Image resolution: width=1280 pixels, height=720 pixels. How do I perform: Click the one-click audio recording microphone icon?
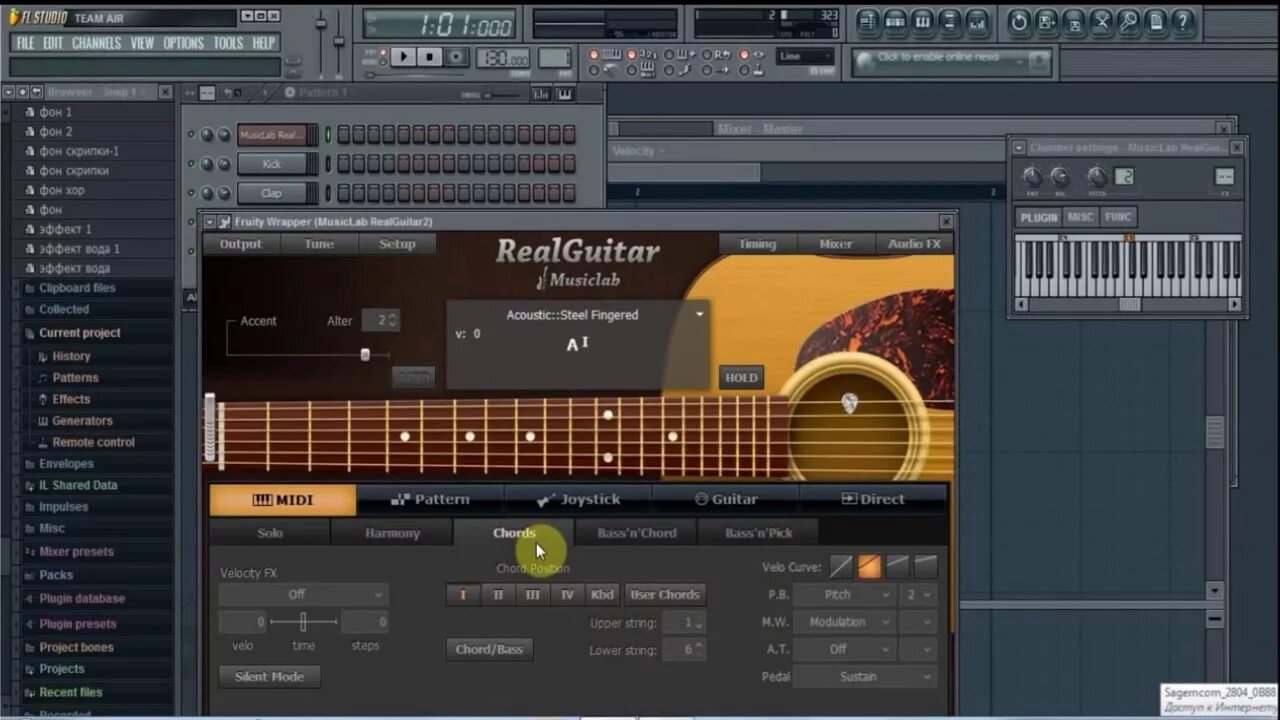1128,21
